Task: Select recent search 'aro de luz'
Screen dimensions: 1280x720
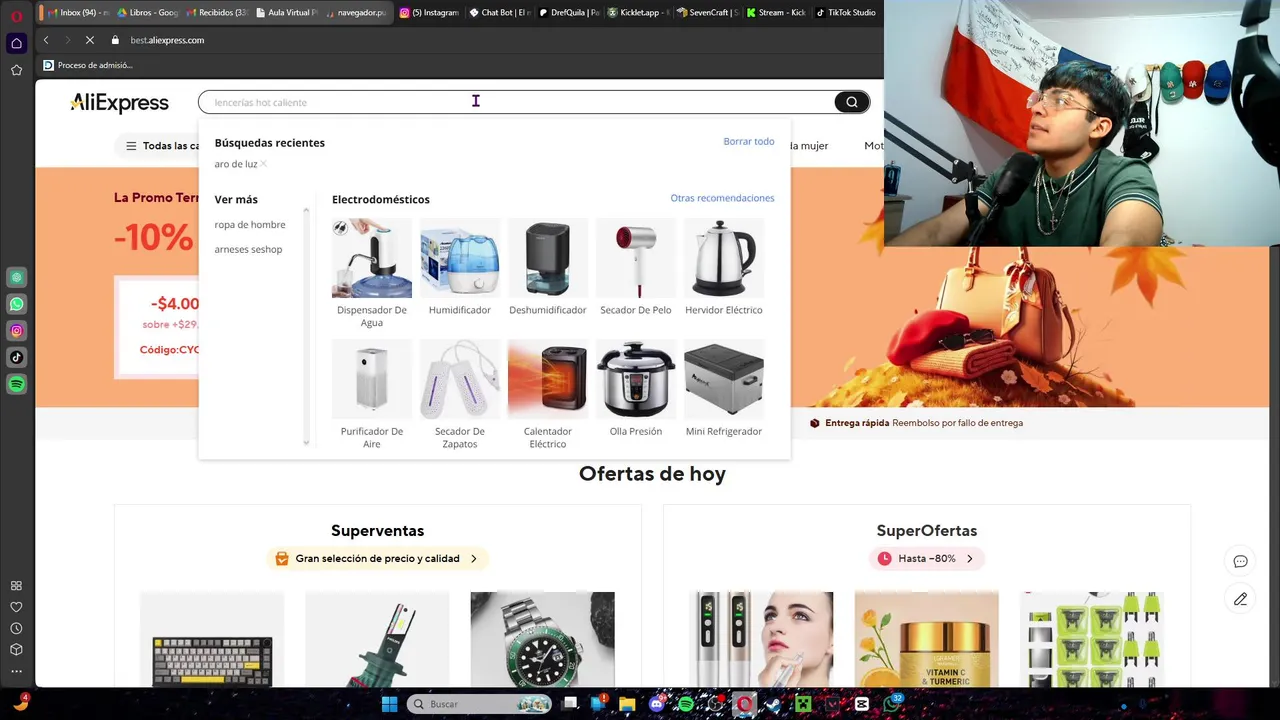Action: (236, 164)
